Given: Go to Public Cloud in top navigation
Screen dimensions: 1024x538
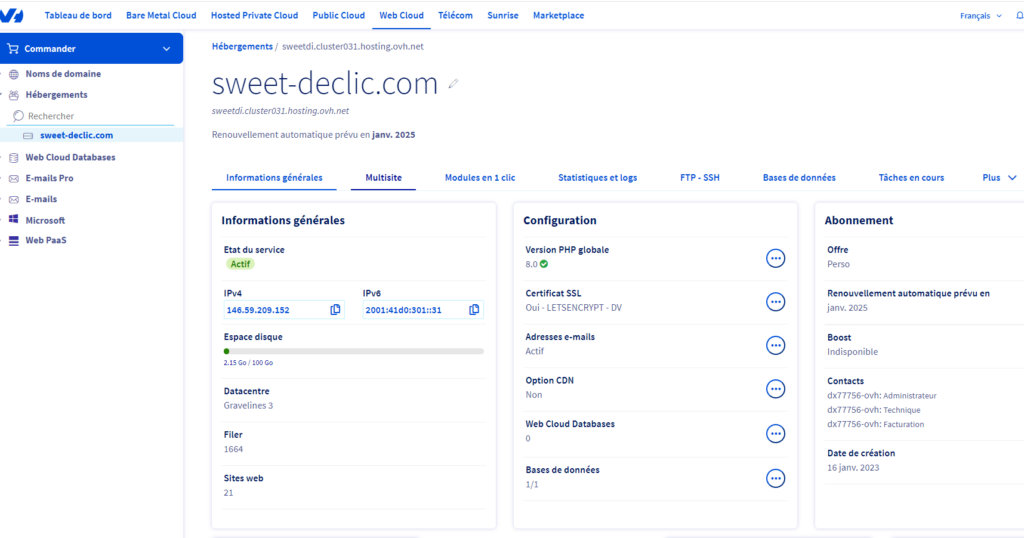Looking at the screenshot, I should [338, 16].
